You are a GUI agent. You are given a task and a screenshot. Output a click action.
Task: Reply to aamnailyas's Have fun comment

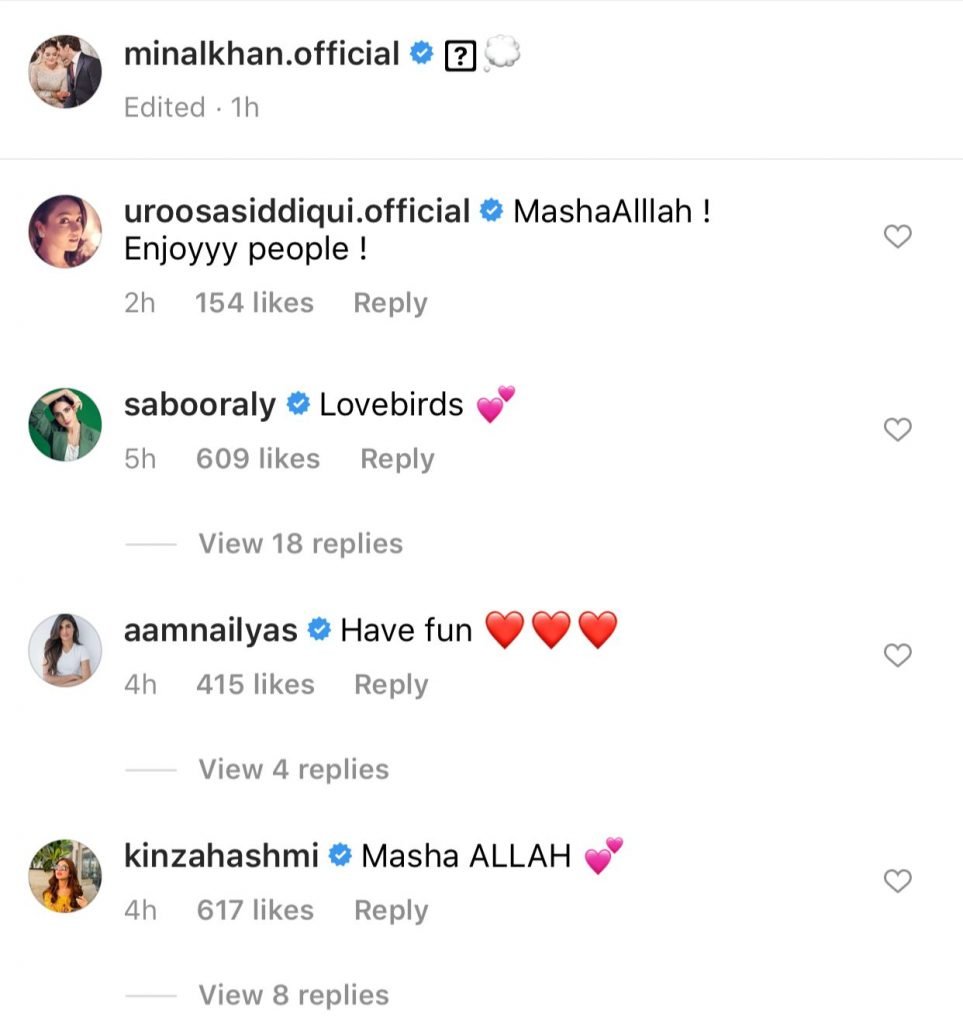[x=390, y=685]
